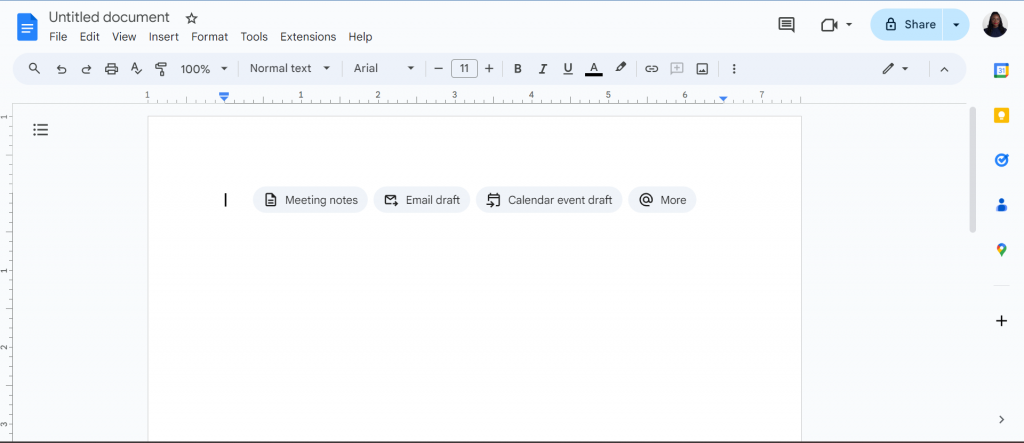Open Google Keep in side panel

click(1001, 116)
